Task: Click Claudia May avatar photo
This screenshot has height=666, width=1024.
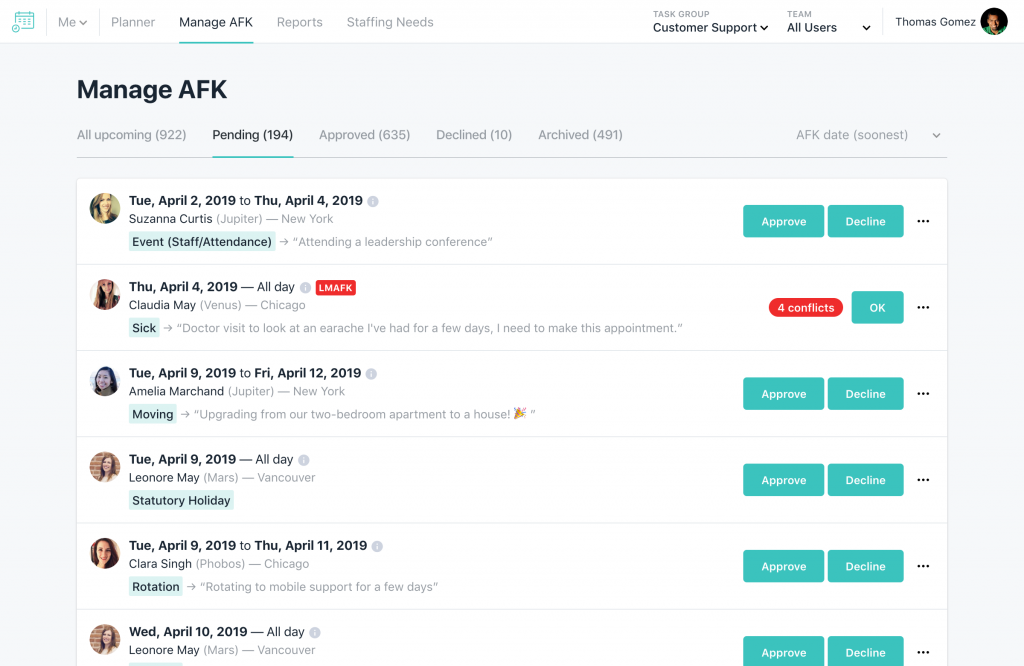Action: pyautogui.click(x=104, y=294)
